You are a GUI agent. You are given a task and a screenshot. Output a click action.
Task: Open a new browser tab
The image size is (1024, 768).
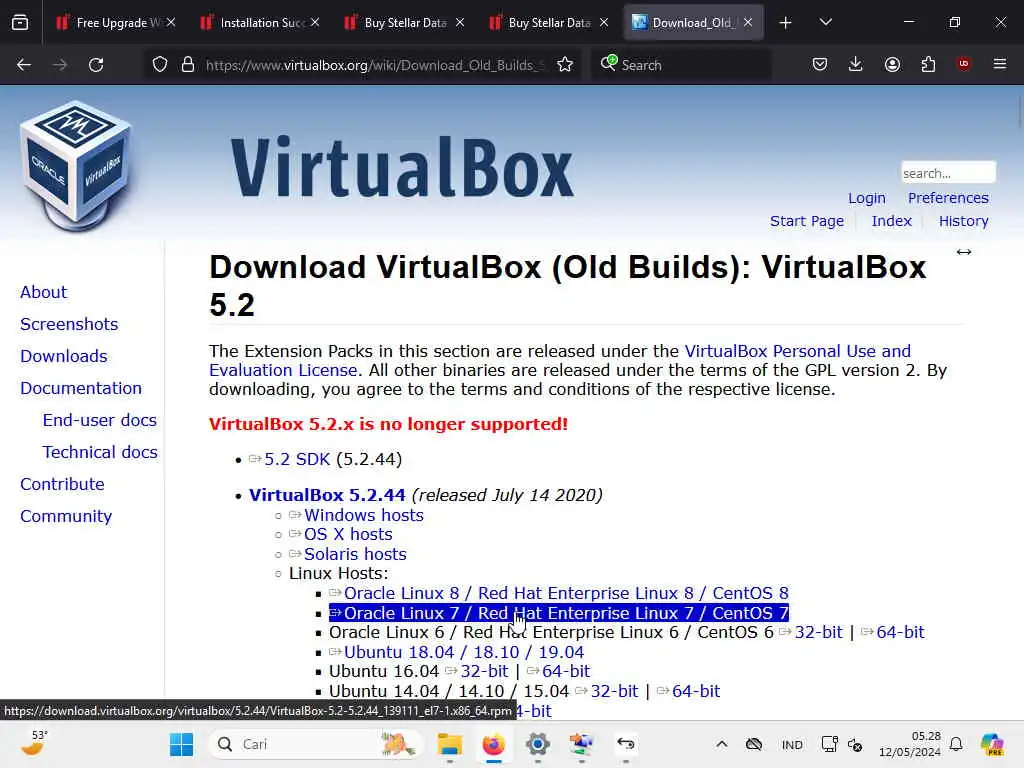point(786,23)
